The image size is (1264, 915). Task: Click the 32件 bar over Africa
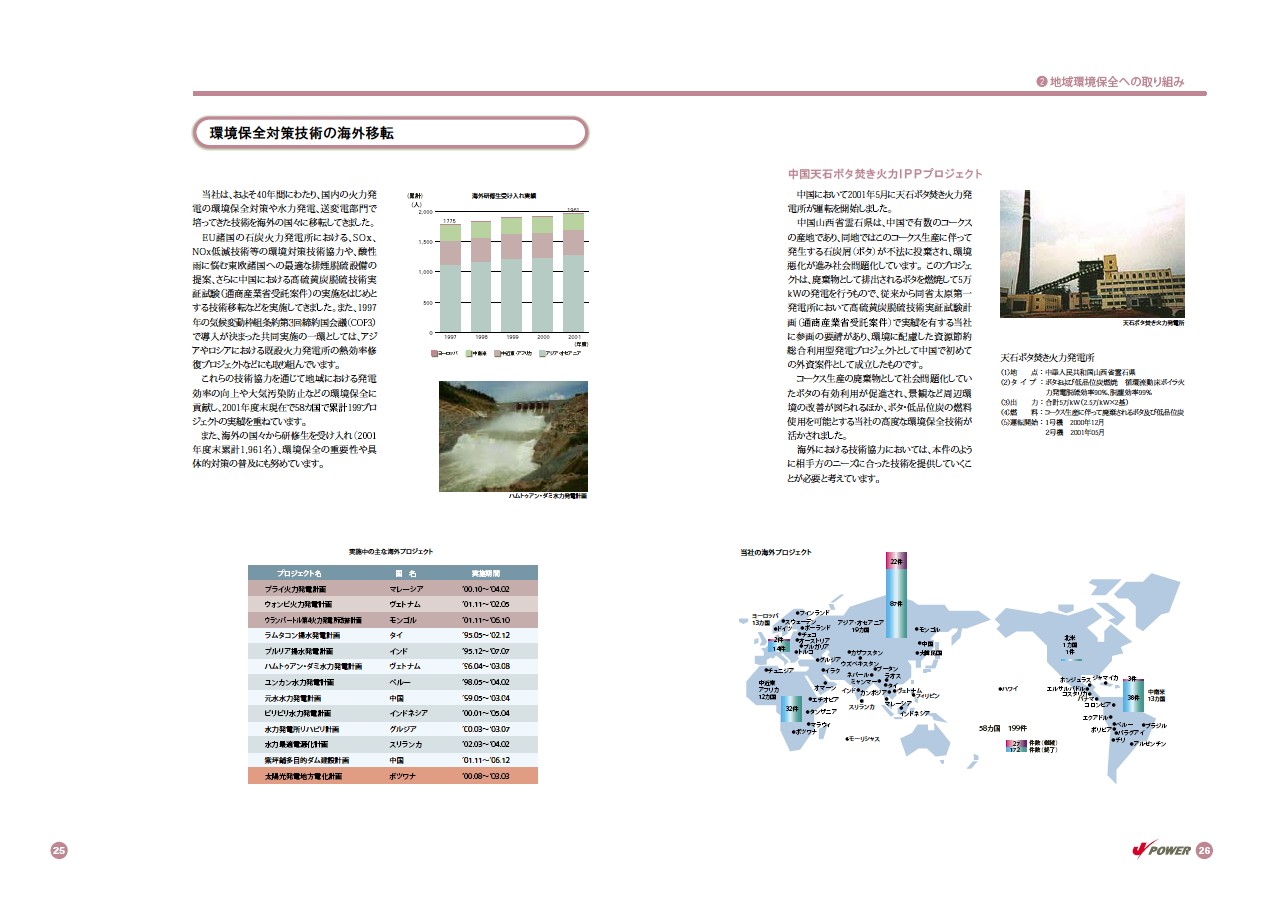(791, 708)
